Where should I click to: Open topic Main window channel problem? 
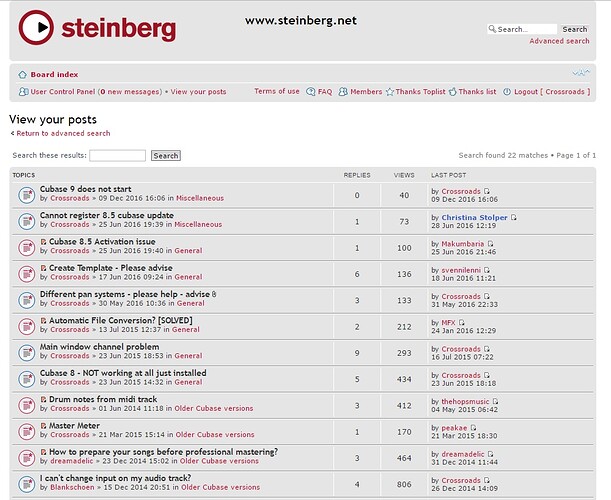point(99,347)
